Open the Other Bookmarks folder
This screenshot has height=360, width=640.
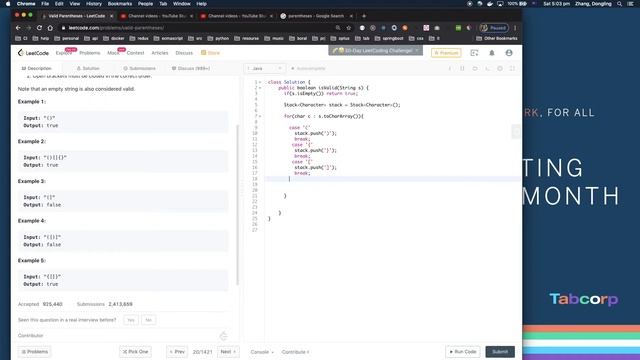pyautogui.click(x=497, y=38)
